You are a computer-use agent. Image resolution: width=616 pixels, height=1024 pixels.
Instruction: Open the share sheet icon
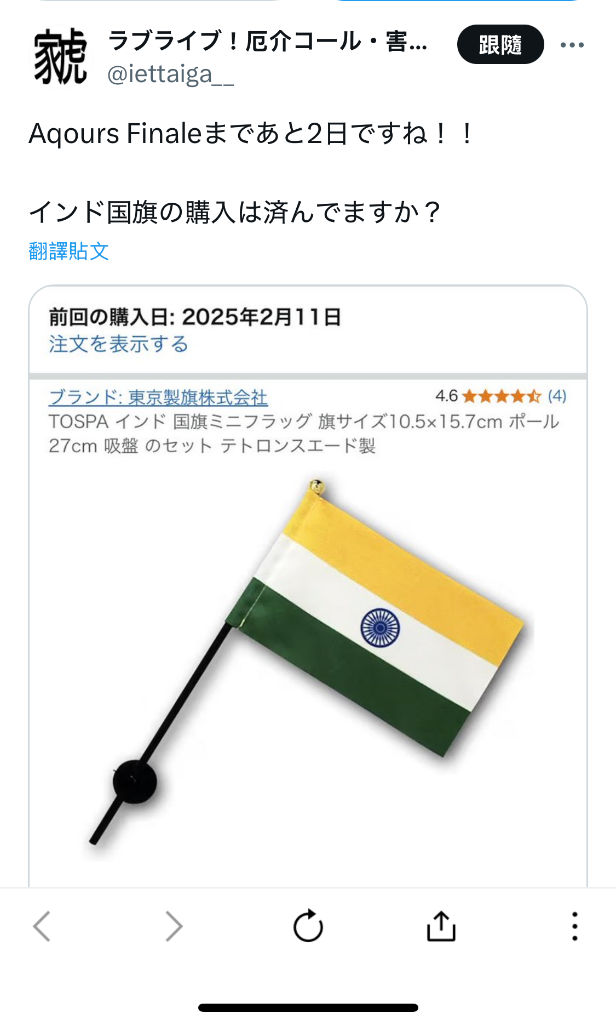(441, 925)
